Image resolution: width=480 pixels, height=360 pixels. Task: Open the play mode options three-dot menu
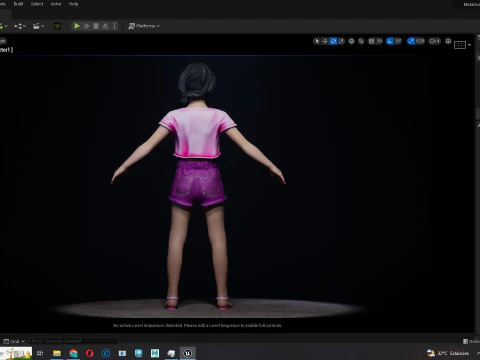(114, 26)
